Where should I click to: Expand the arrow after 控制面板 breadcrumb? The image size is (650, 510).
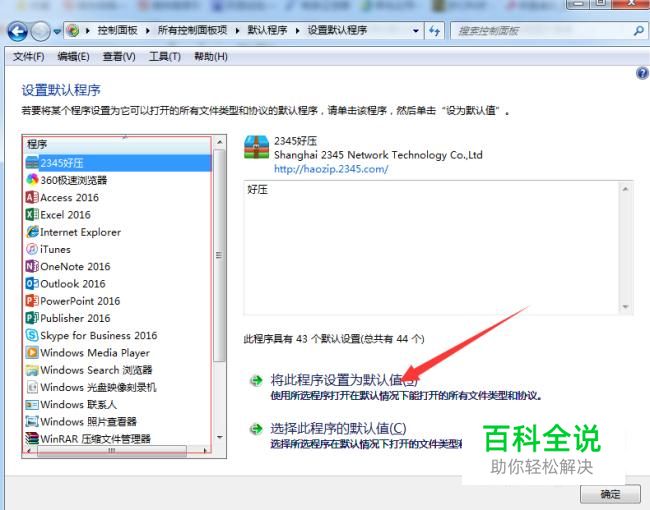(x=148, y=31)
